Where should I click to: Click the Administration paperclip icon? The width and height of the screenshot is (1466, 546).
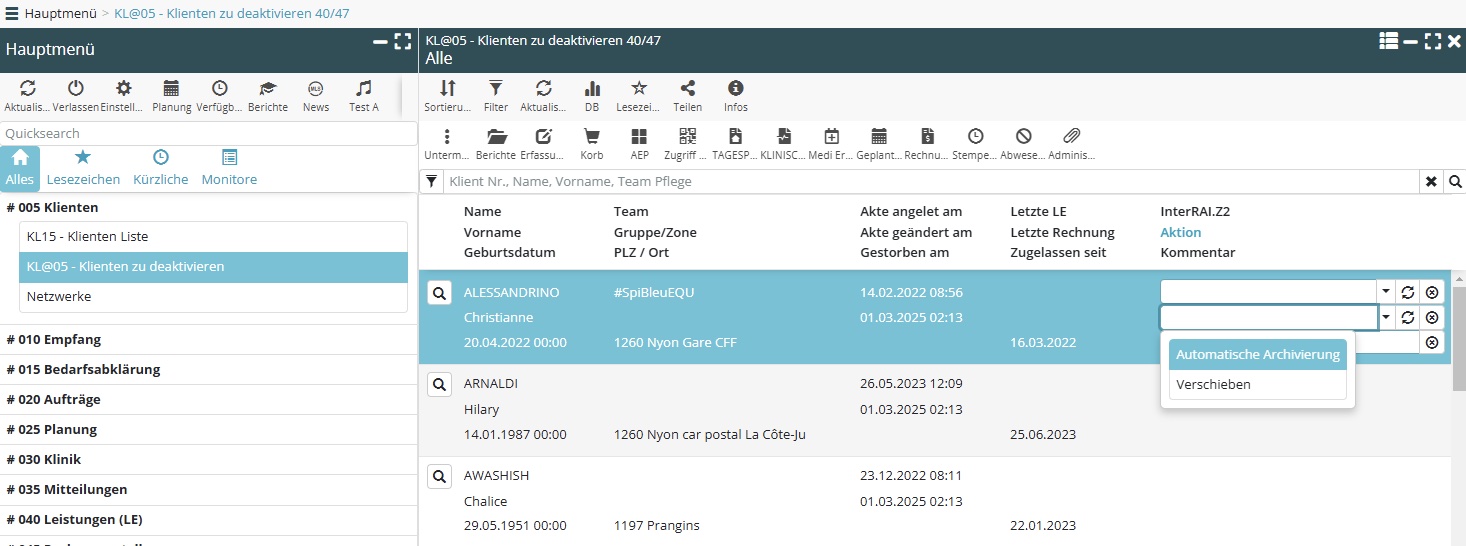[x=1071, y=138]
